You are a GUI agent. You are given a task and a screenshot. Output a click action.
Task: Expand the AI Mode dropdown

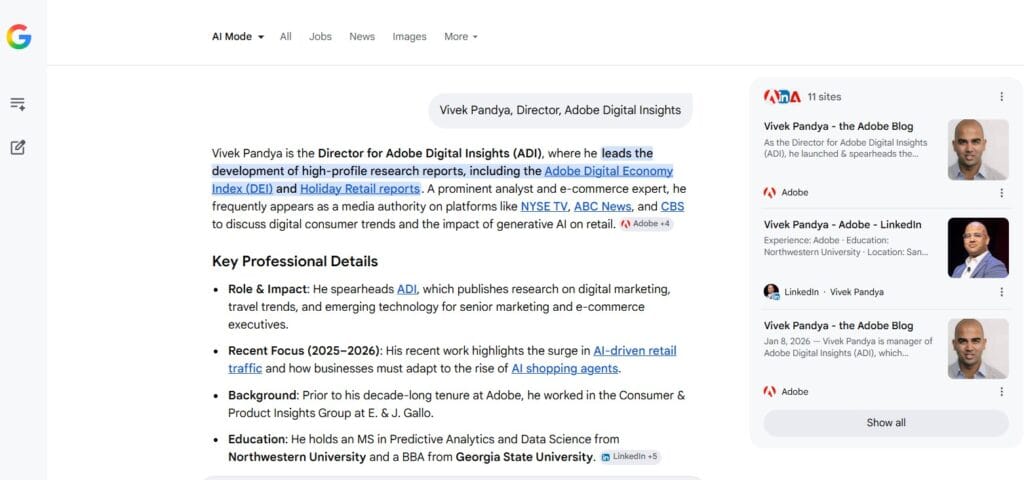238,37
